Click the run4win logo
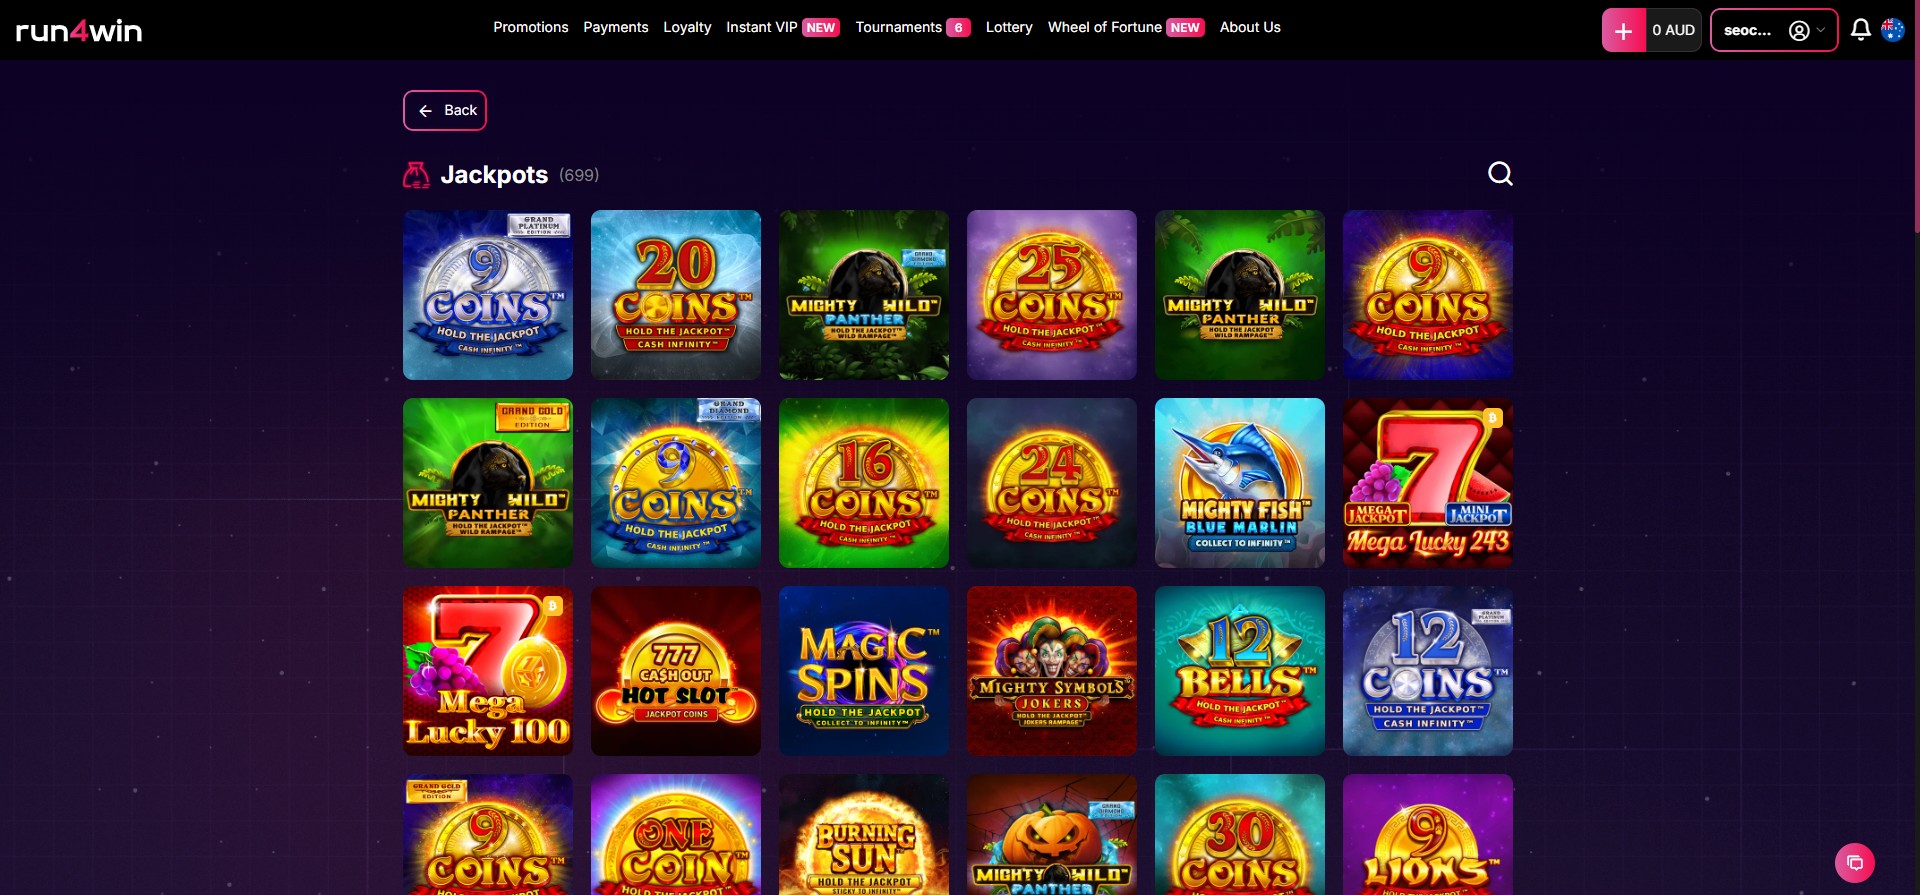The image size is (1920, 895). 79,31
